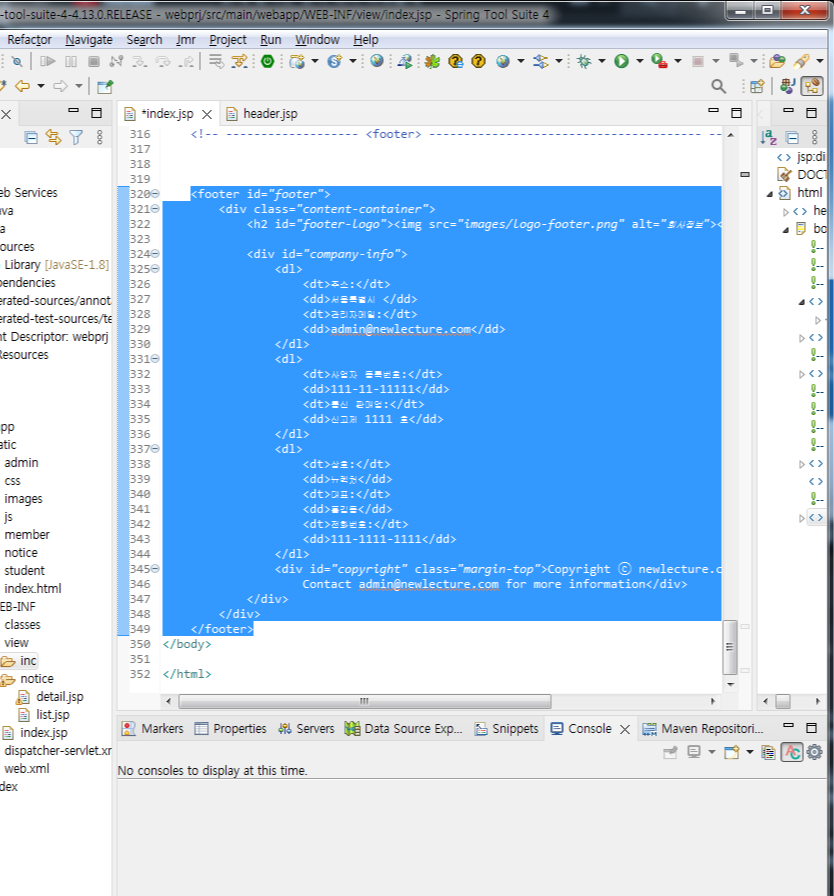Switch to the Servers tab
The width and height of the screenshot is (834, 896).
[x=306, y=729]
